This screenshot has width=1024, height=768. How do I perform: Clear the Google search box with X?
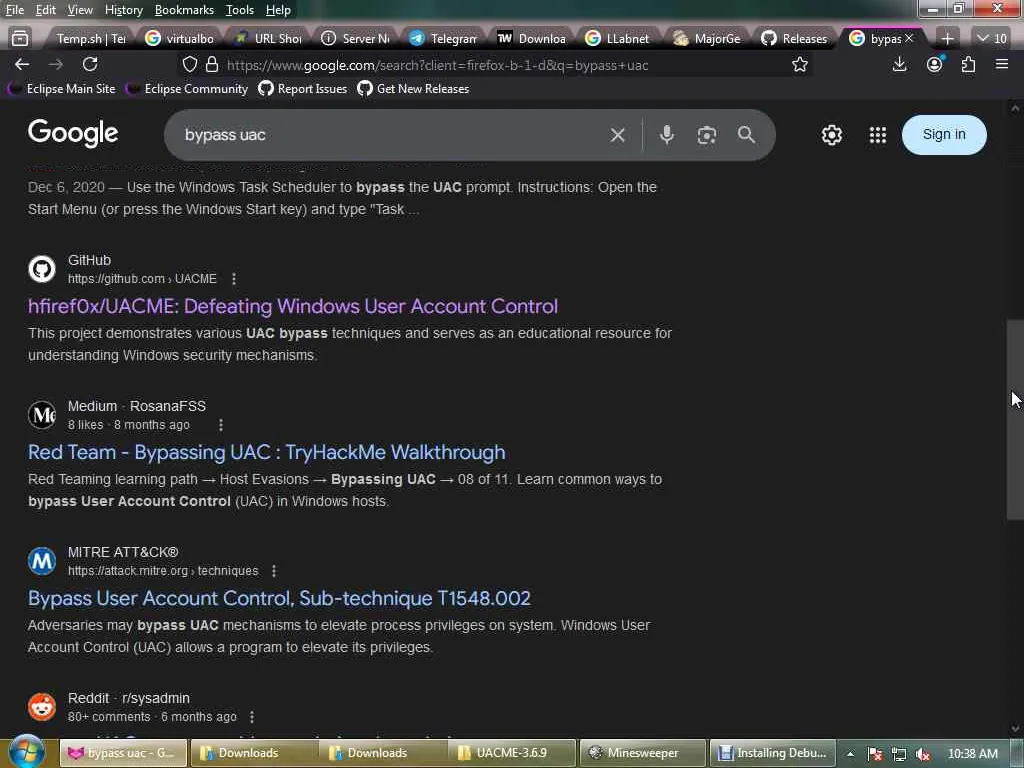(617, 135)
